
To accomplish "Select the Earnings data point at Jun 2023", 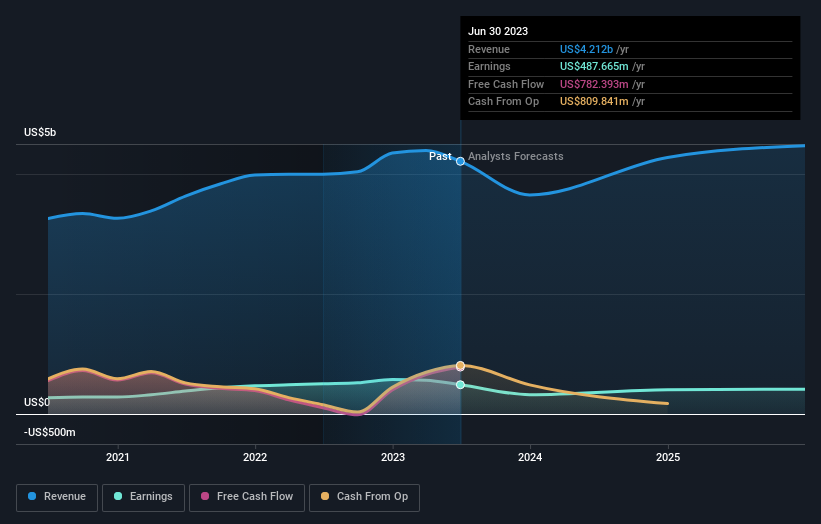I will (460, 385).
